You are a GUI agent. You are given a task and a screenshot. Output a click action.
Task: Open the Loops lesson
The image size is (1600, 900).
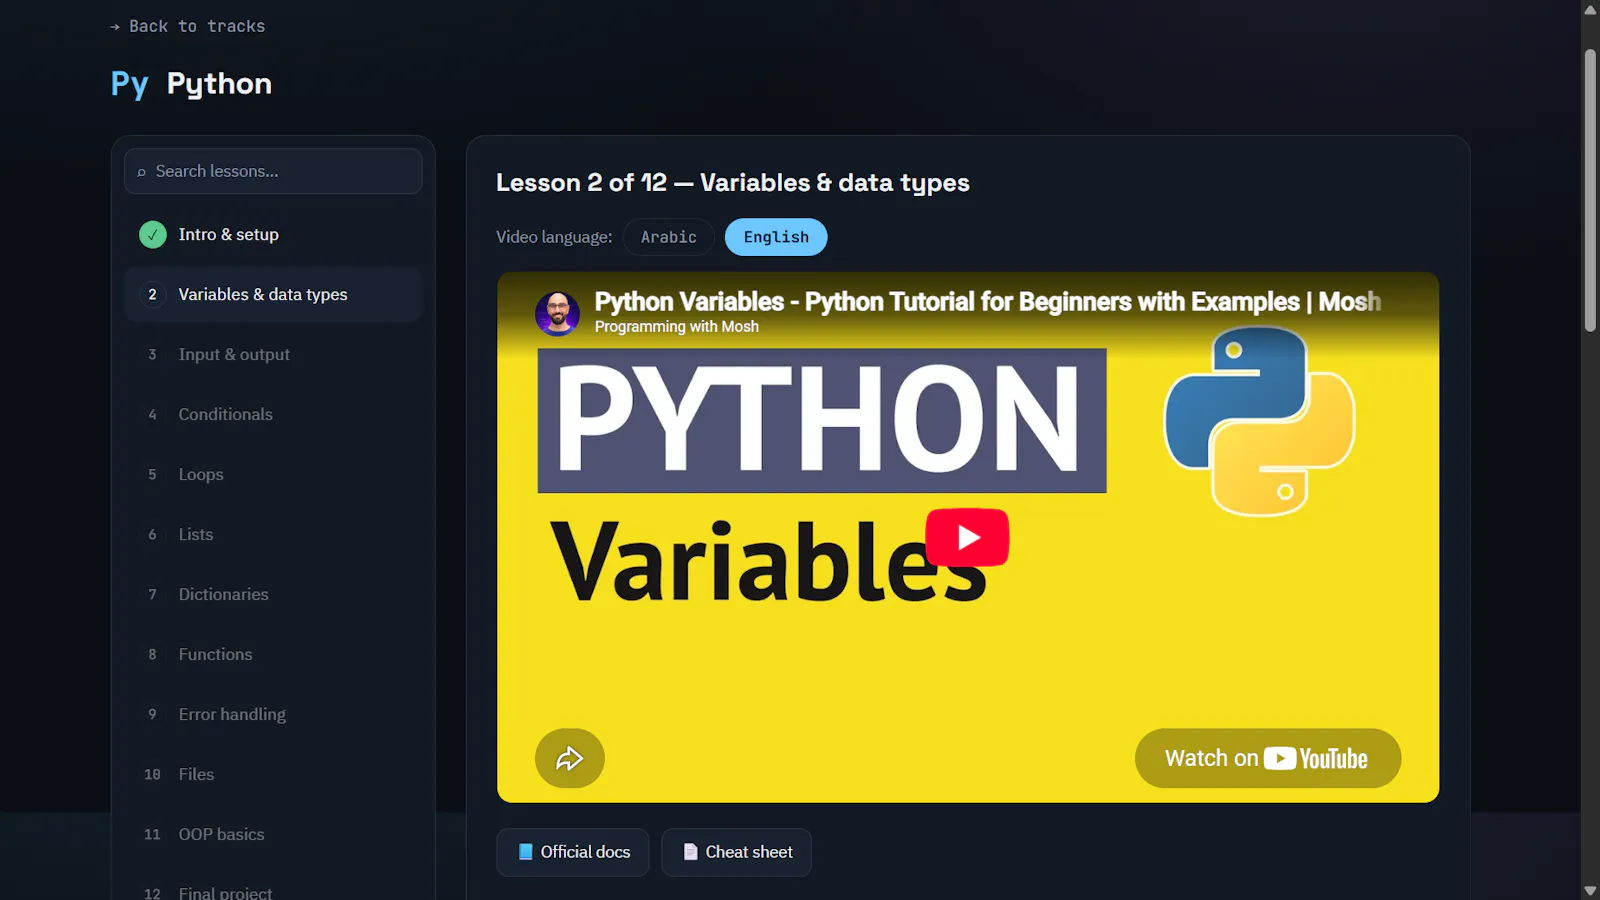click(273, 474)
